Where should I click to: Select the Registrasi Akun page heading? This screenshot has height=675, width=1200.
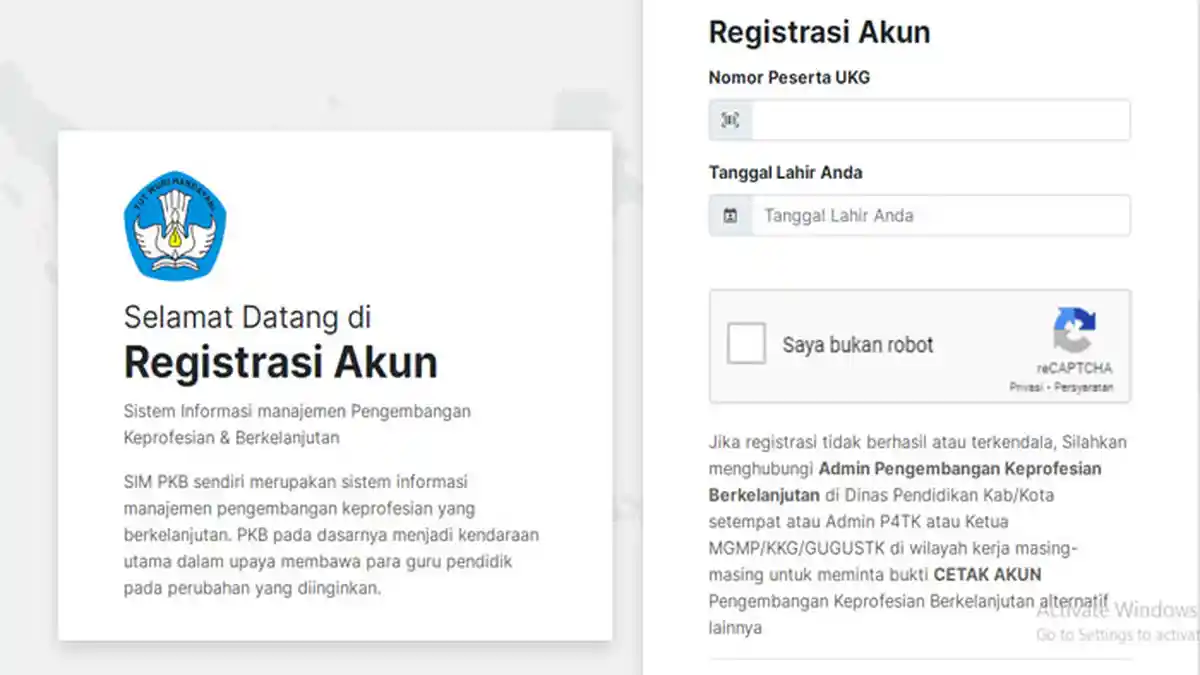pyautogui.click(x=819, y=31)
